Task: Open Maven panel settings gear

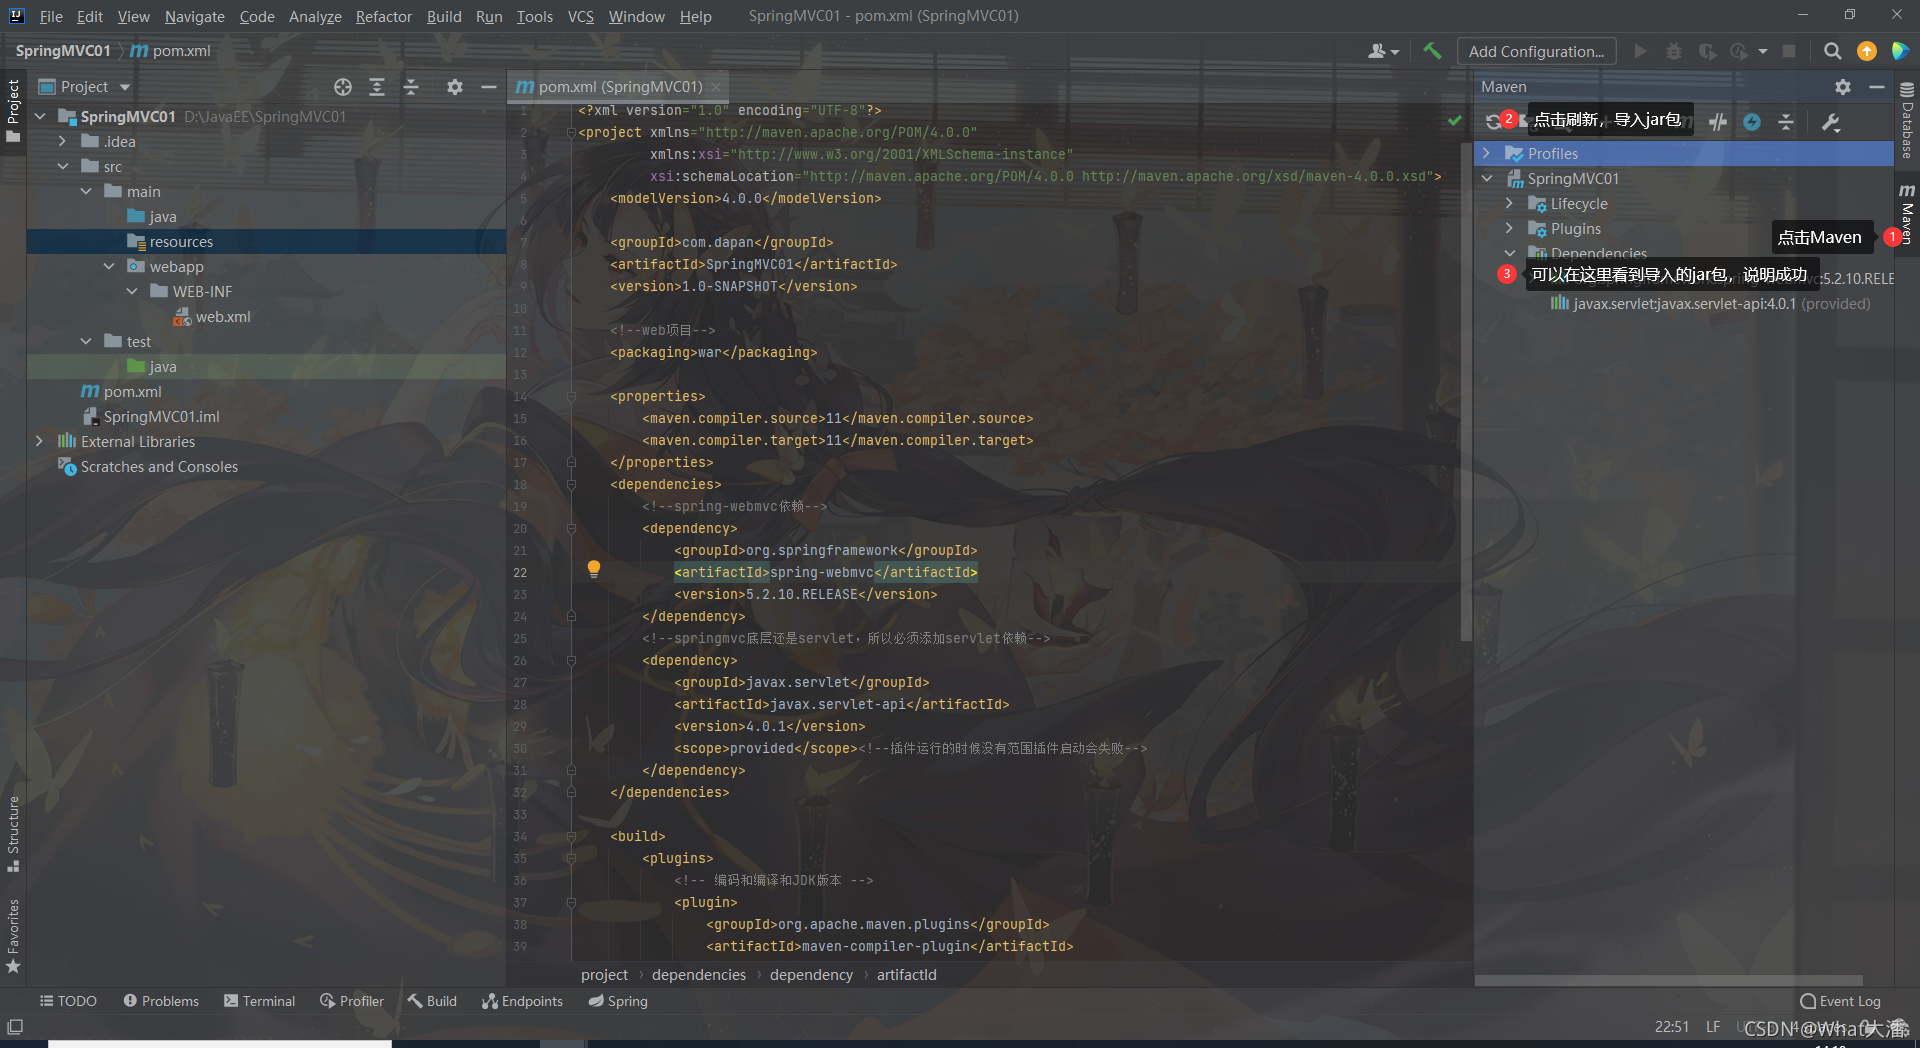Action: [1843, 87]
